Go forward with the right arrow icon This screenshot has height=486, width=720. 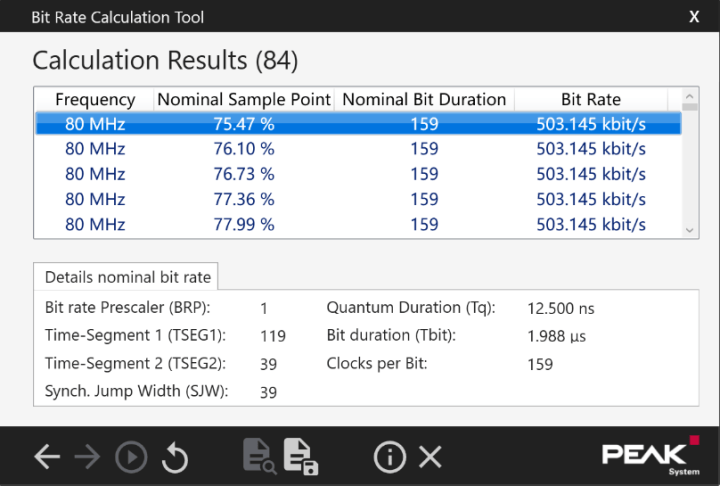(87, 457)
